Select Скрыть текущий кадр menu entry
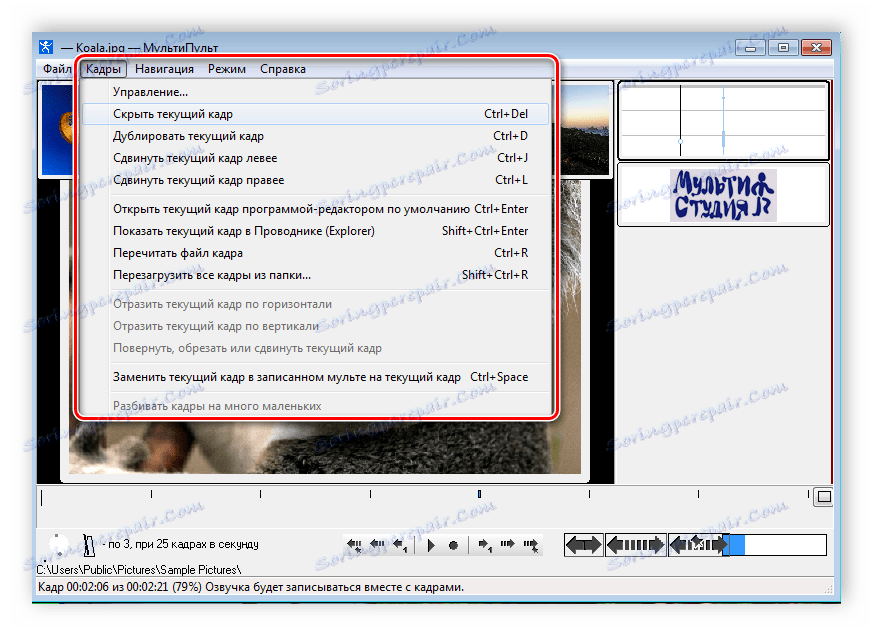 click(315, 114)
